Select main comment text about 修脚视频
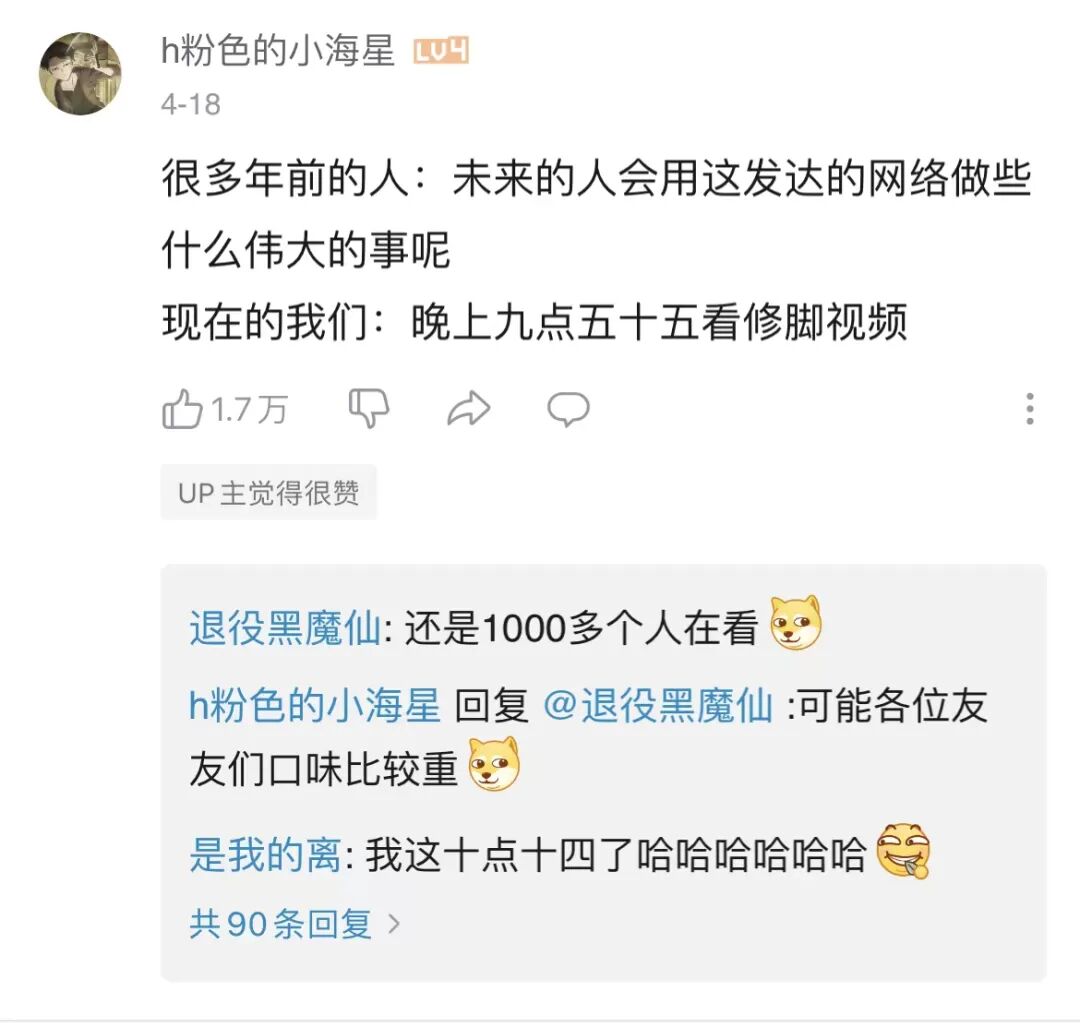Viewport: 1080px width, 1027px height. pos(596,250)
